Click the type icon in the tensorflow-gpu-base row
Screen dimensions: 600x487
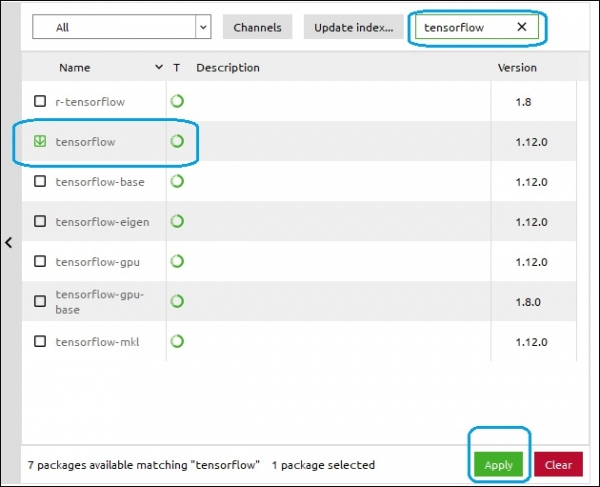point(177,301)
